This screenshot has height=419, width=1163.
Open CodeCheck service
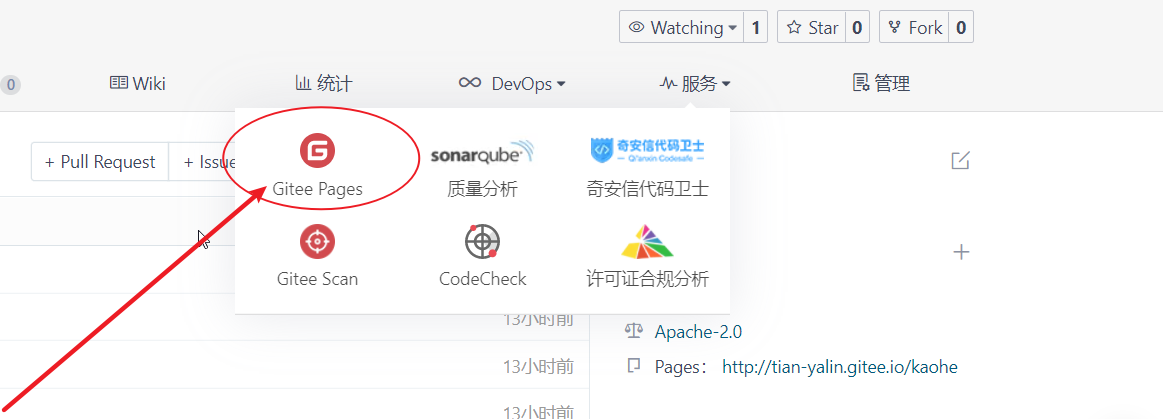click(482, 257)
